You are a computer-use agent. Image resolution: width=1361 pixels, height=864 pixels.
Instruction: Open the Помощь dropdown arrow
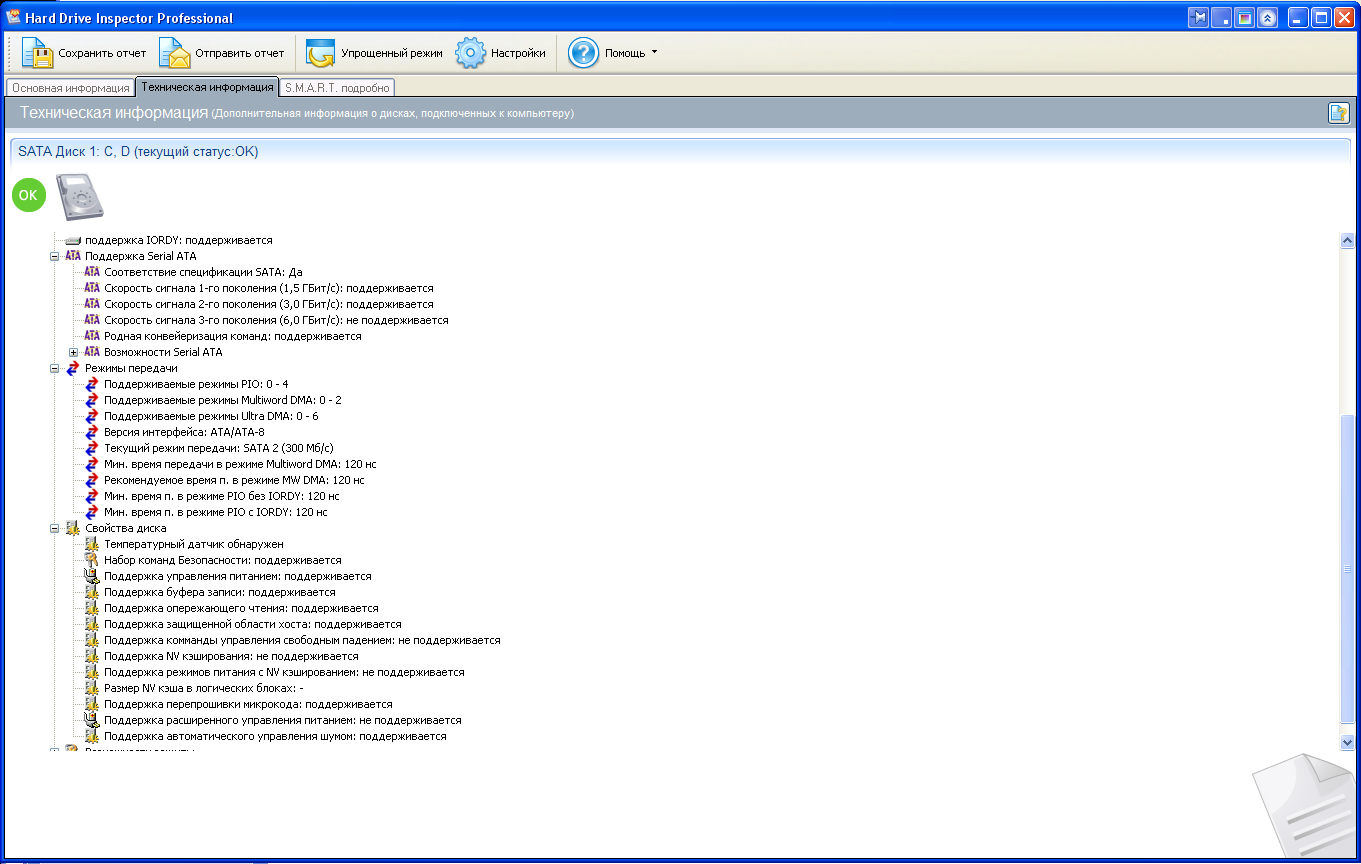pos(654,52)
